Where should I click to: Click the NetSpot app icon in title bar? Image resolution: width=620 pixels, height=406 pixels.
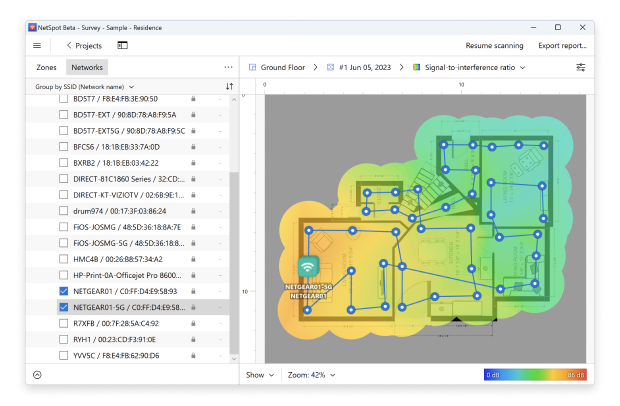click(x=32, y=28)
